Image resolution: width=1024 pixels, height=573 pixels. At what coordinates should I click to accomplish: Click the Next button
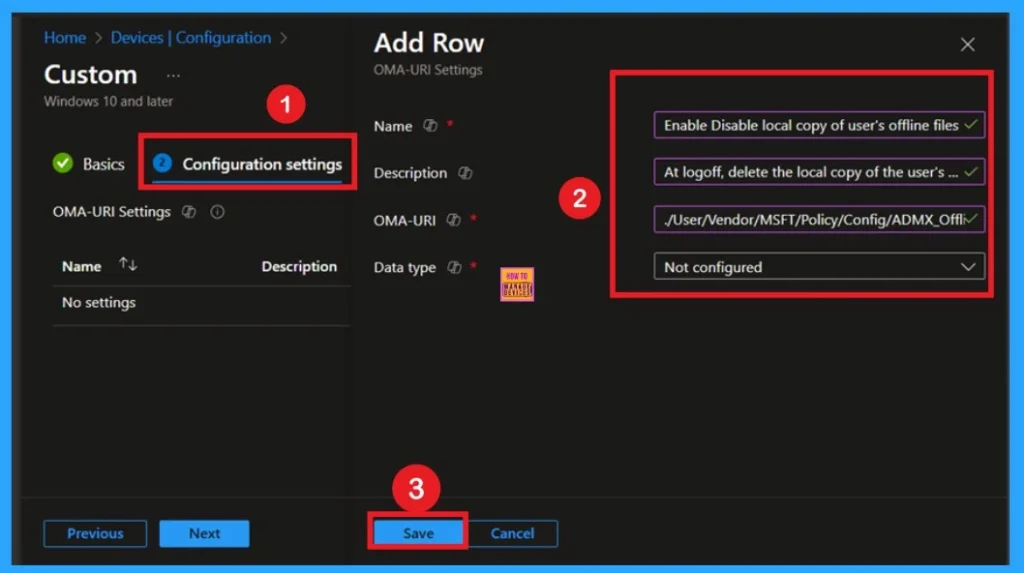point(204,533)
